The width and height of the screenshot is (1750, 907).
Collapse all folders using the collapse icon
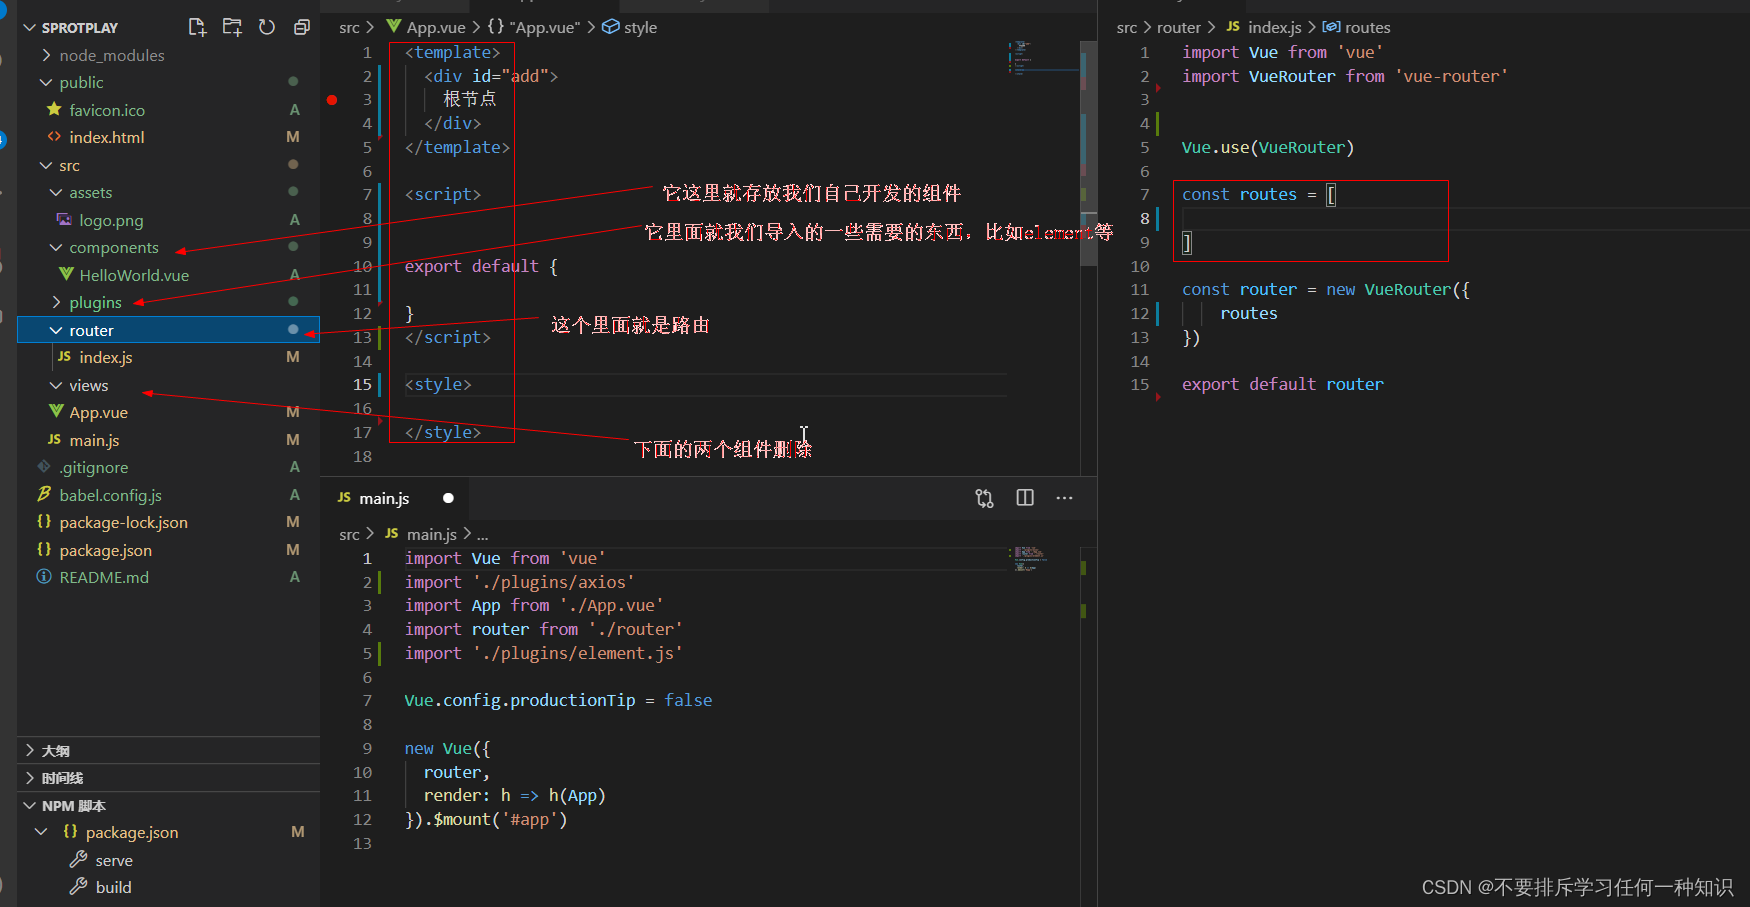pos(301,27)
